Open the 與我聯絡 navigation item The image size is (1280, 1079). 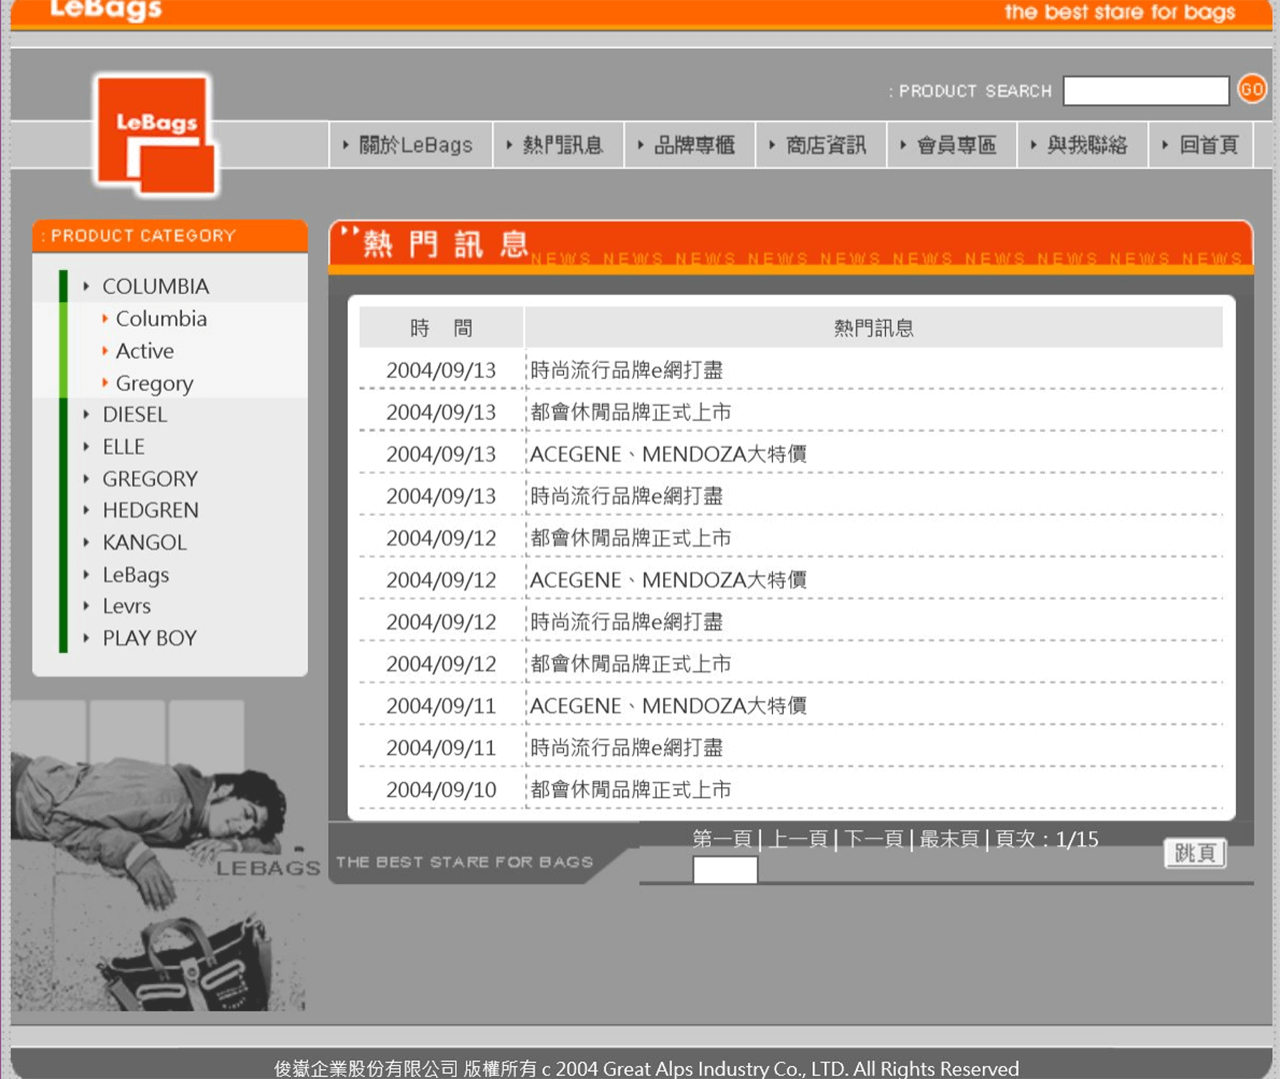tap(1080, 145)
